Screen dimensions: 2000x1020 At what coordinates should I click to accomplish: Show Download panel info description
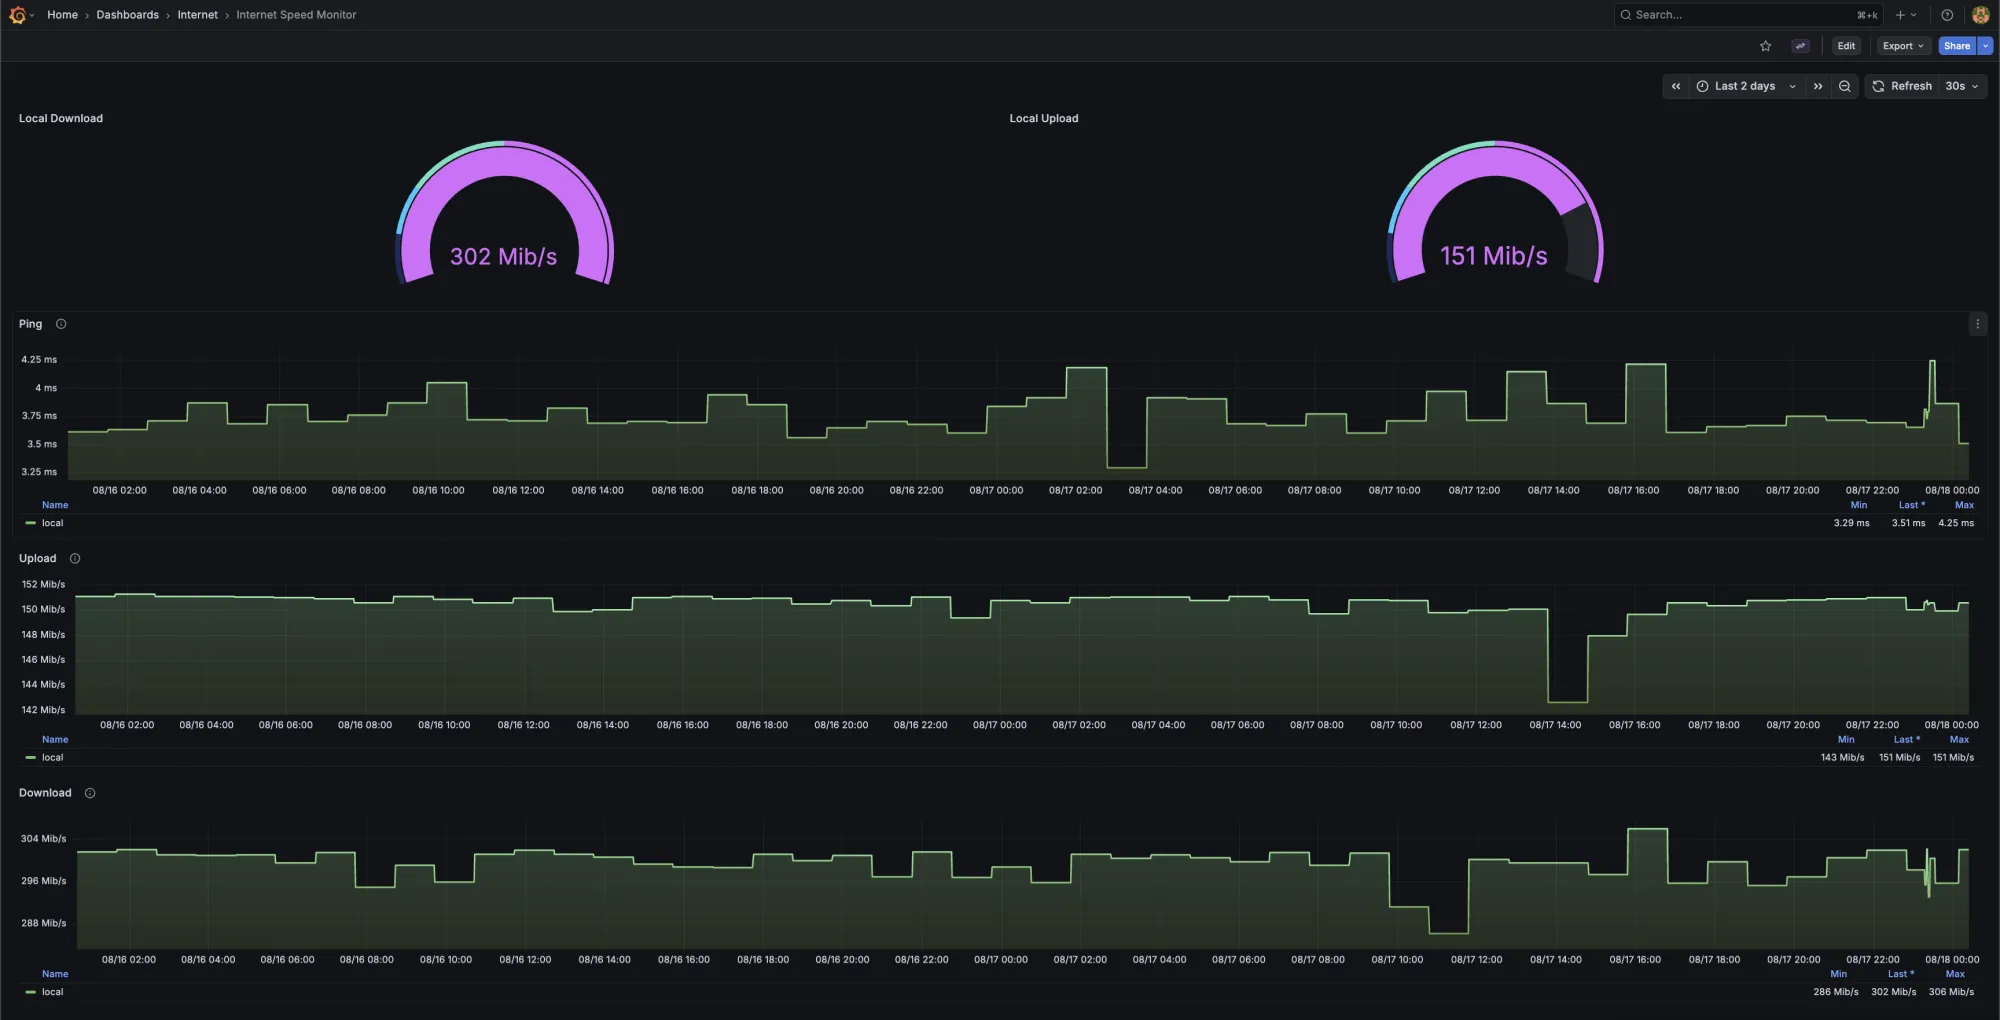pyautogui.click(x=90, y=793)
